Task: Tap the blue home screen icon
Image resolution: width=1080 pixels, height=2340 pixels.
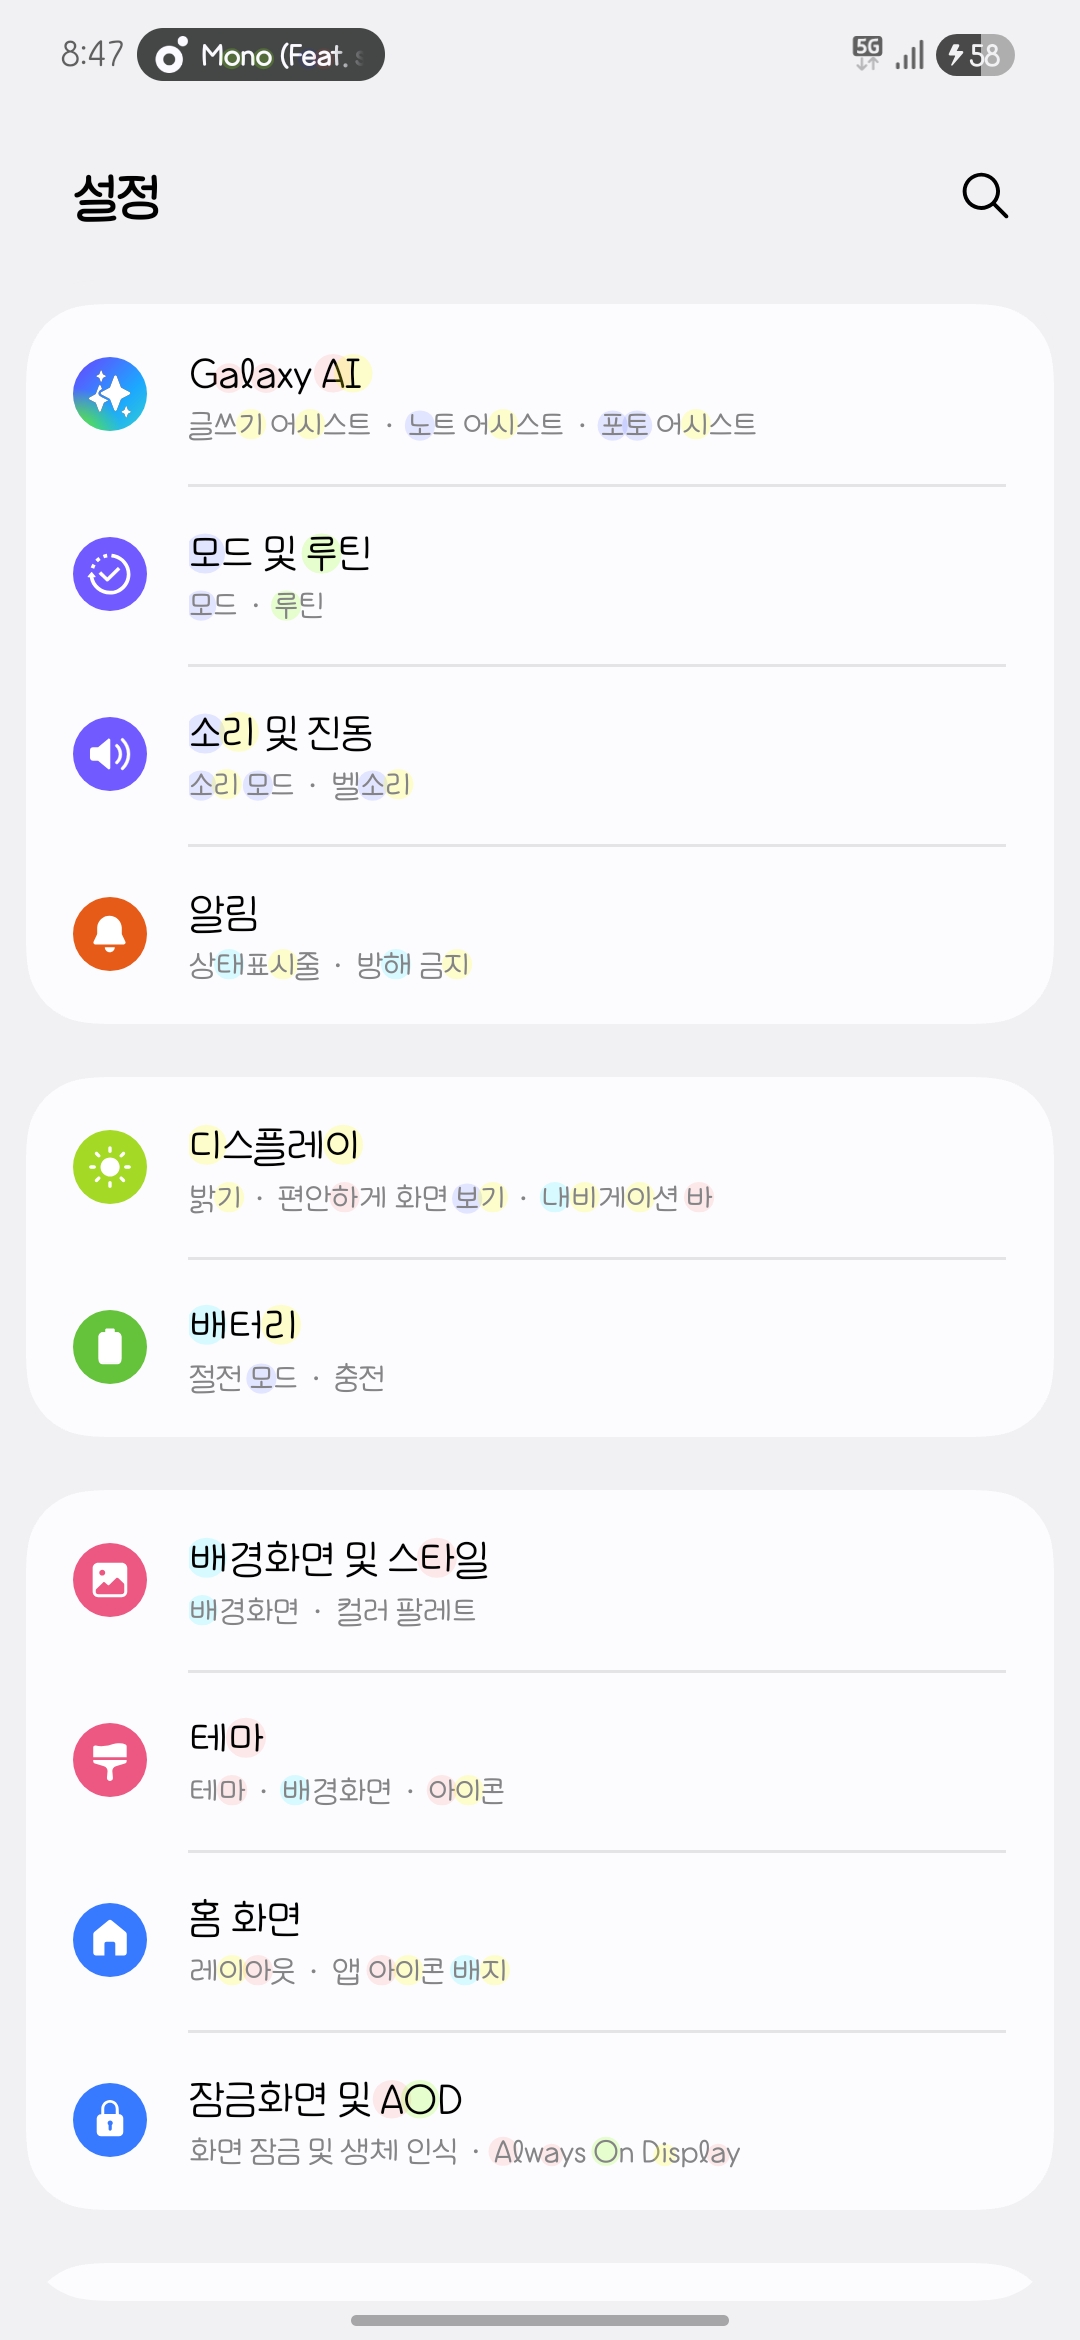Action: pos(110,1940)
